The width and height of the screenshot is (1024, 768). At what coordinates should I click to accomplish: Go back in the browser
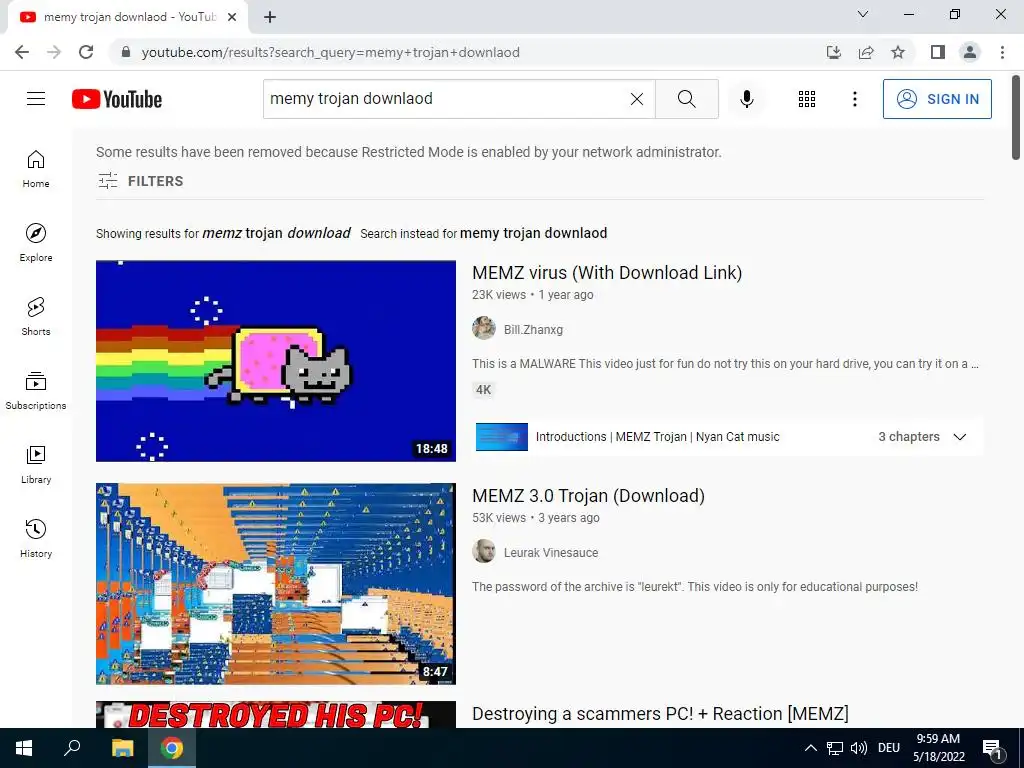22,52
